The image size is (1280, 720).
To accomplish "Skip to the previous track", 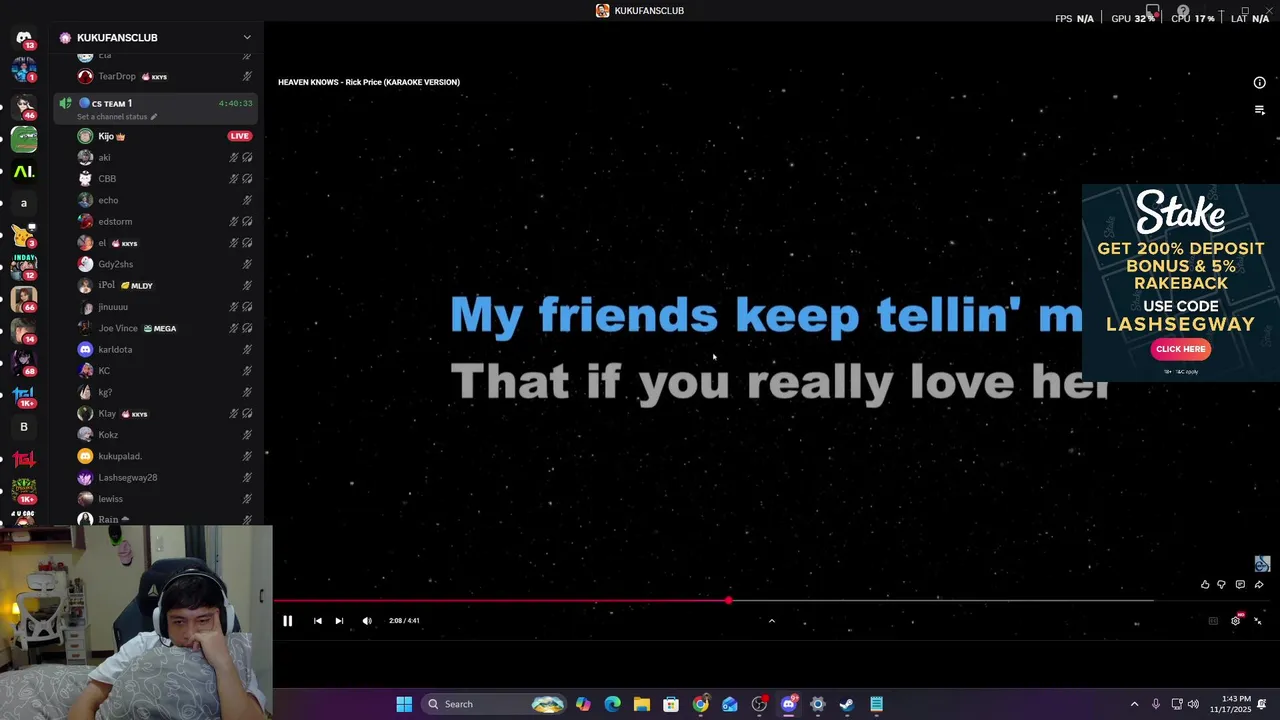I will pos(318,621).
